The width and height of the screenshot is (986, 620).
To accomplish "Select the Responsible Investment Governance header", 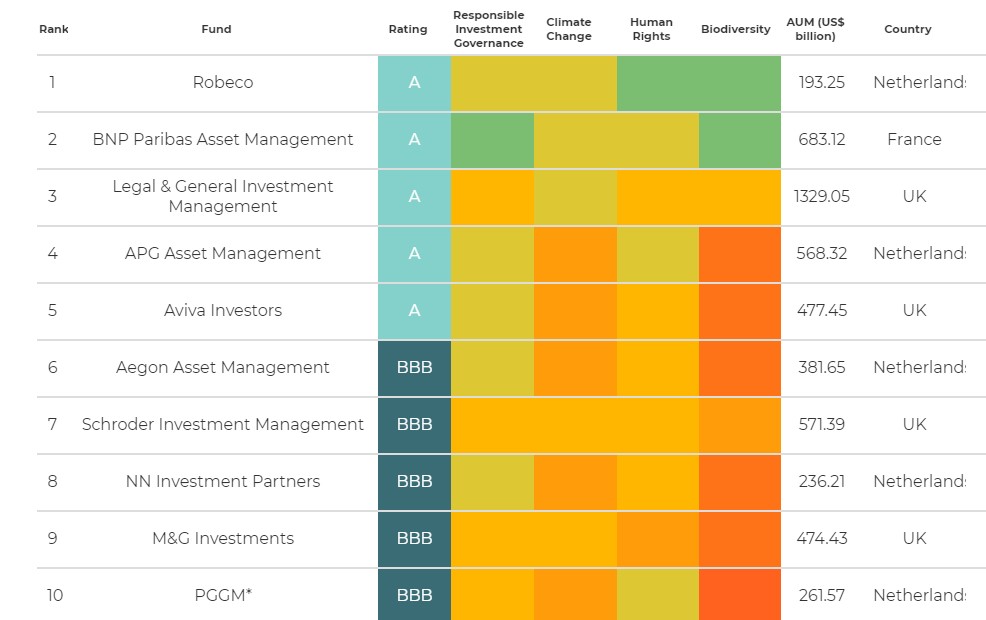I will coord(488,29).
